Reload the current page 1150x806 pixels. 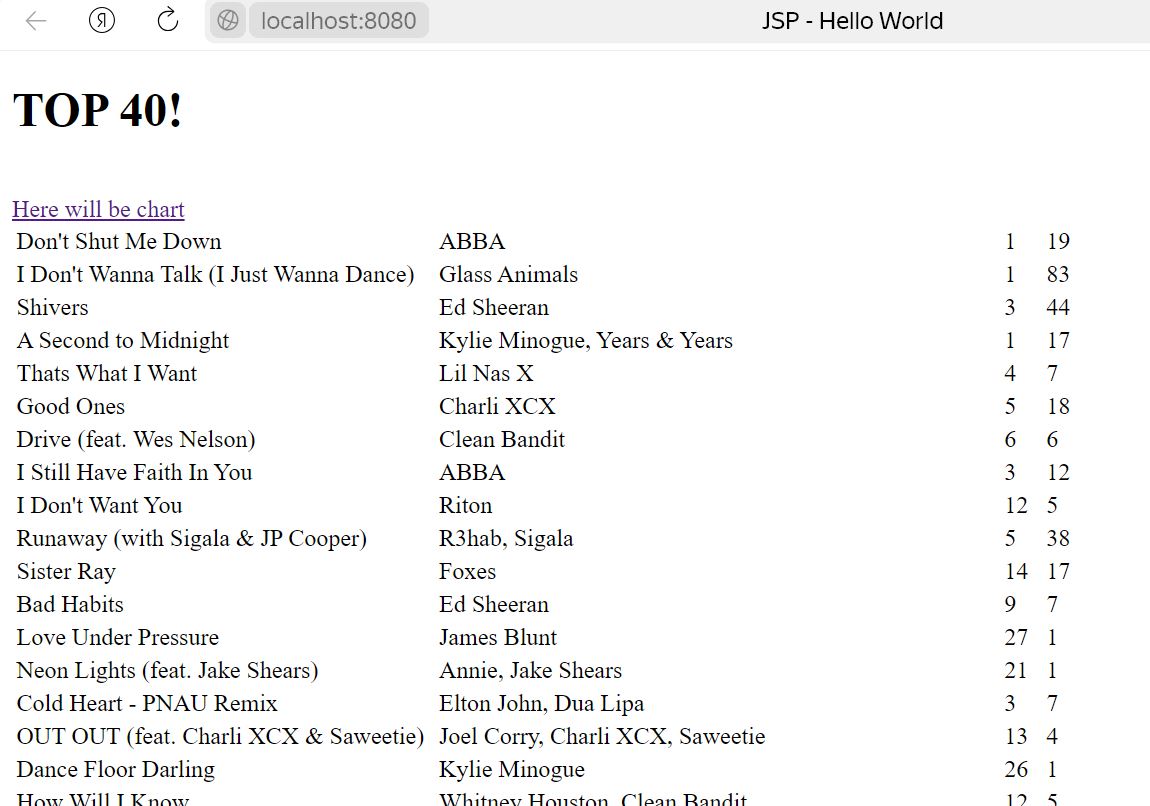tap(168, 21)
